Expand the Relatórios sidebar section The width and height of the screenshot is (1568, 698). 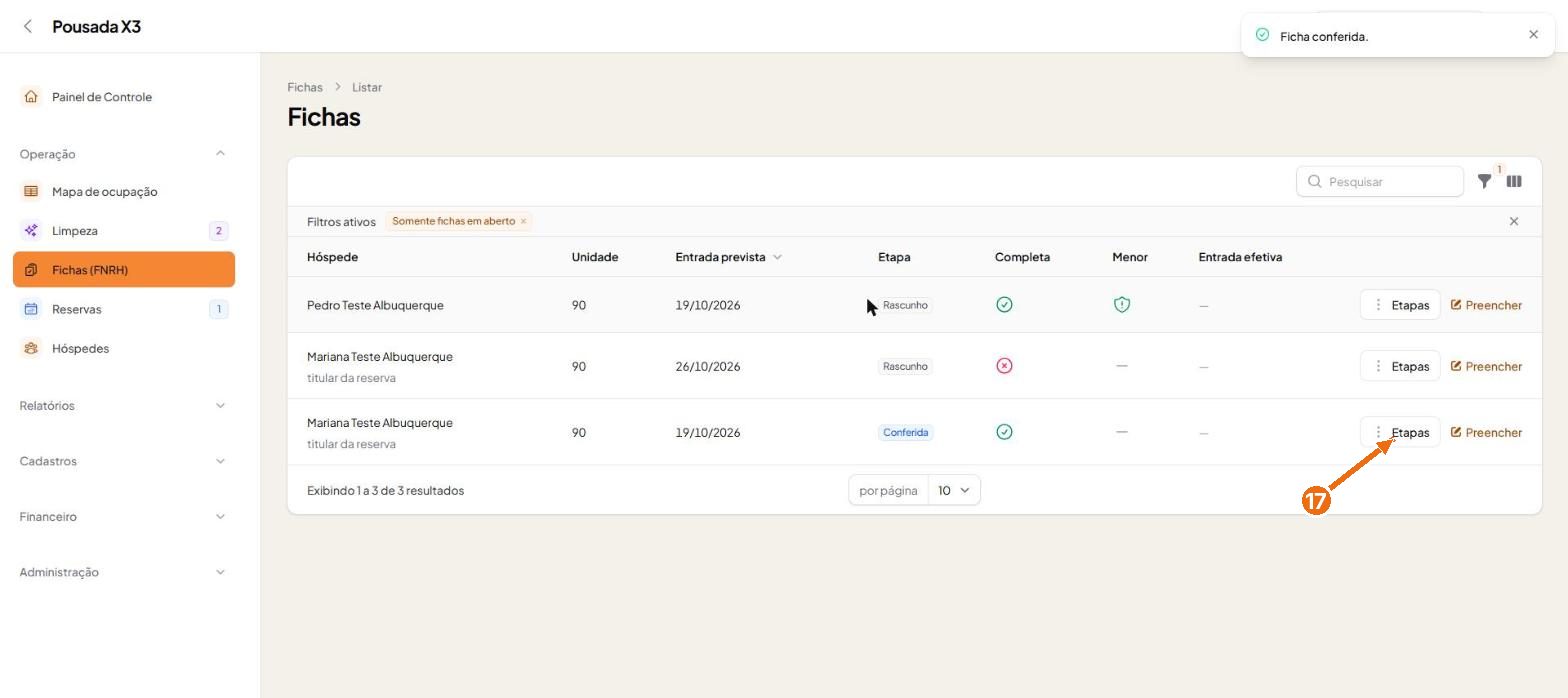[x=220, y=406]
